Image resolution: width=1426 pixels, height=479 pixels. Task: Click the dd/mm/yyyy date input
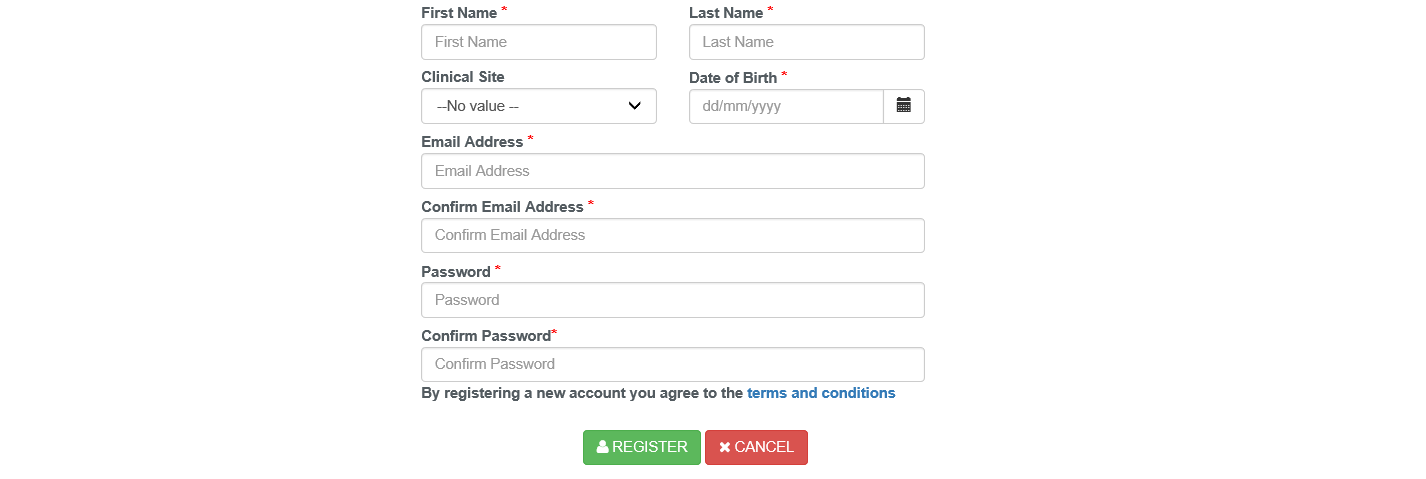[786, 106]
